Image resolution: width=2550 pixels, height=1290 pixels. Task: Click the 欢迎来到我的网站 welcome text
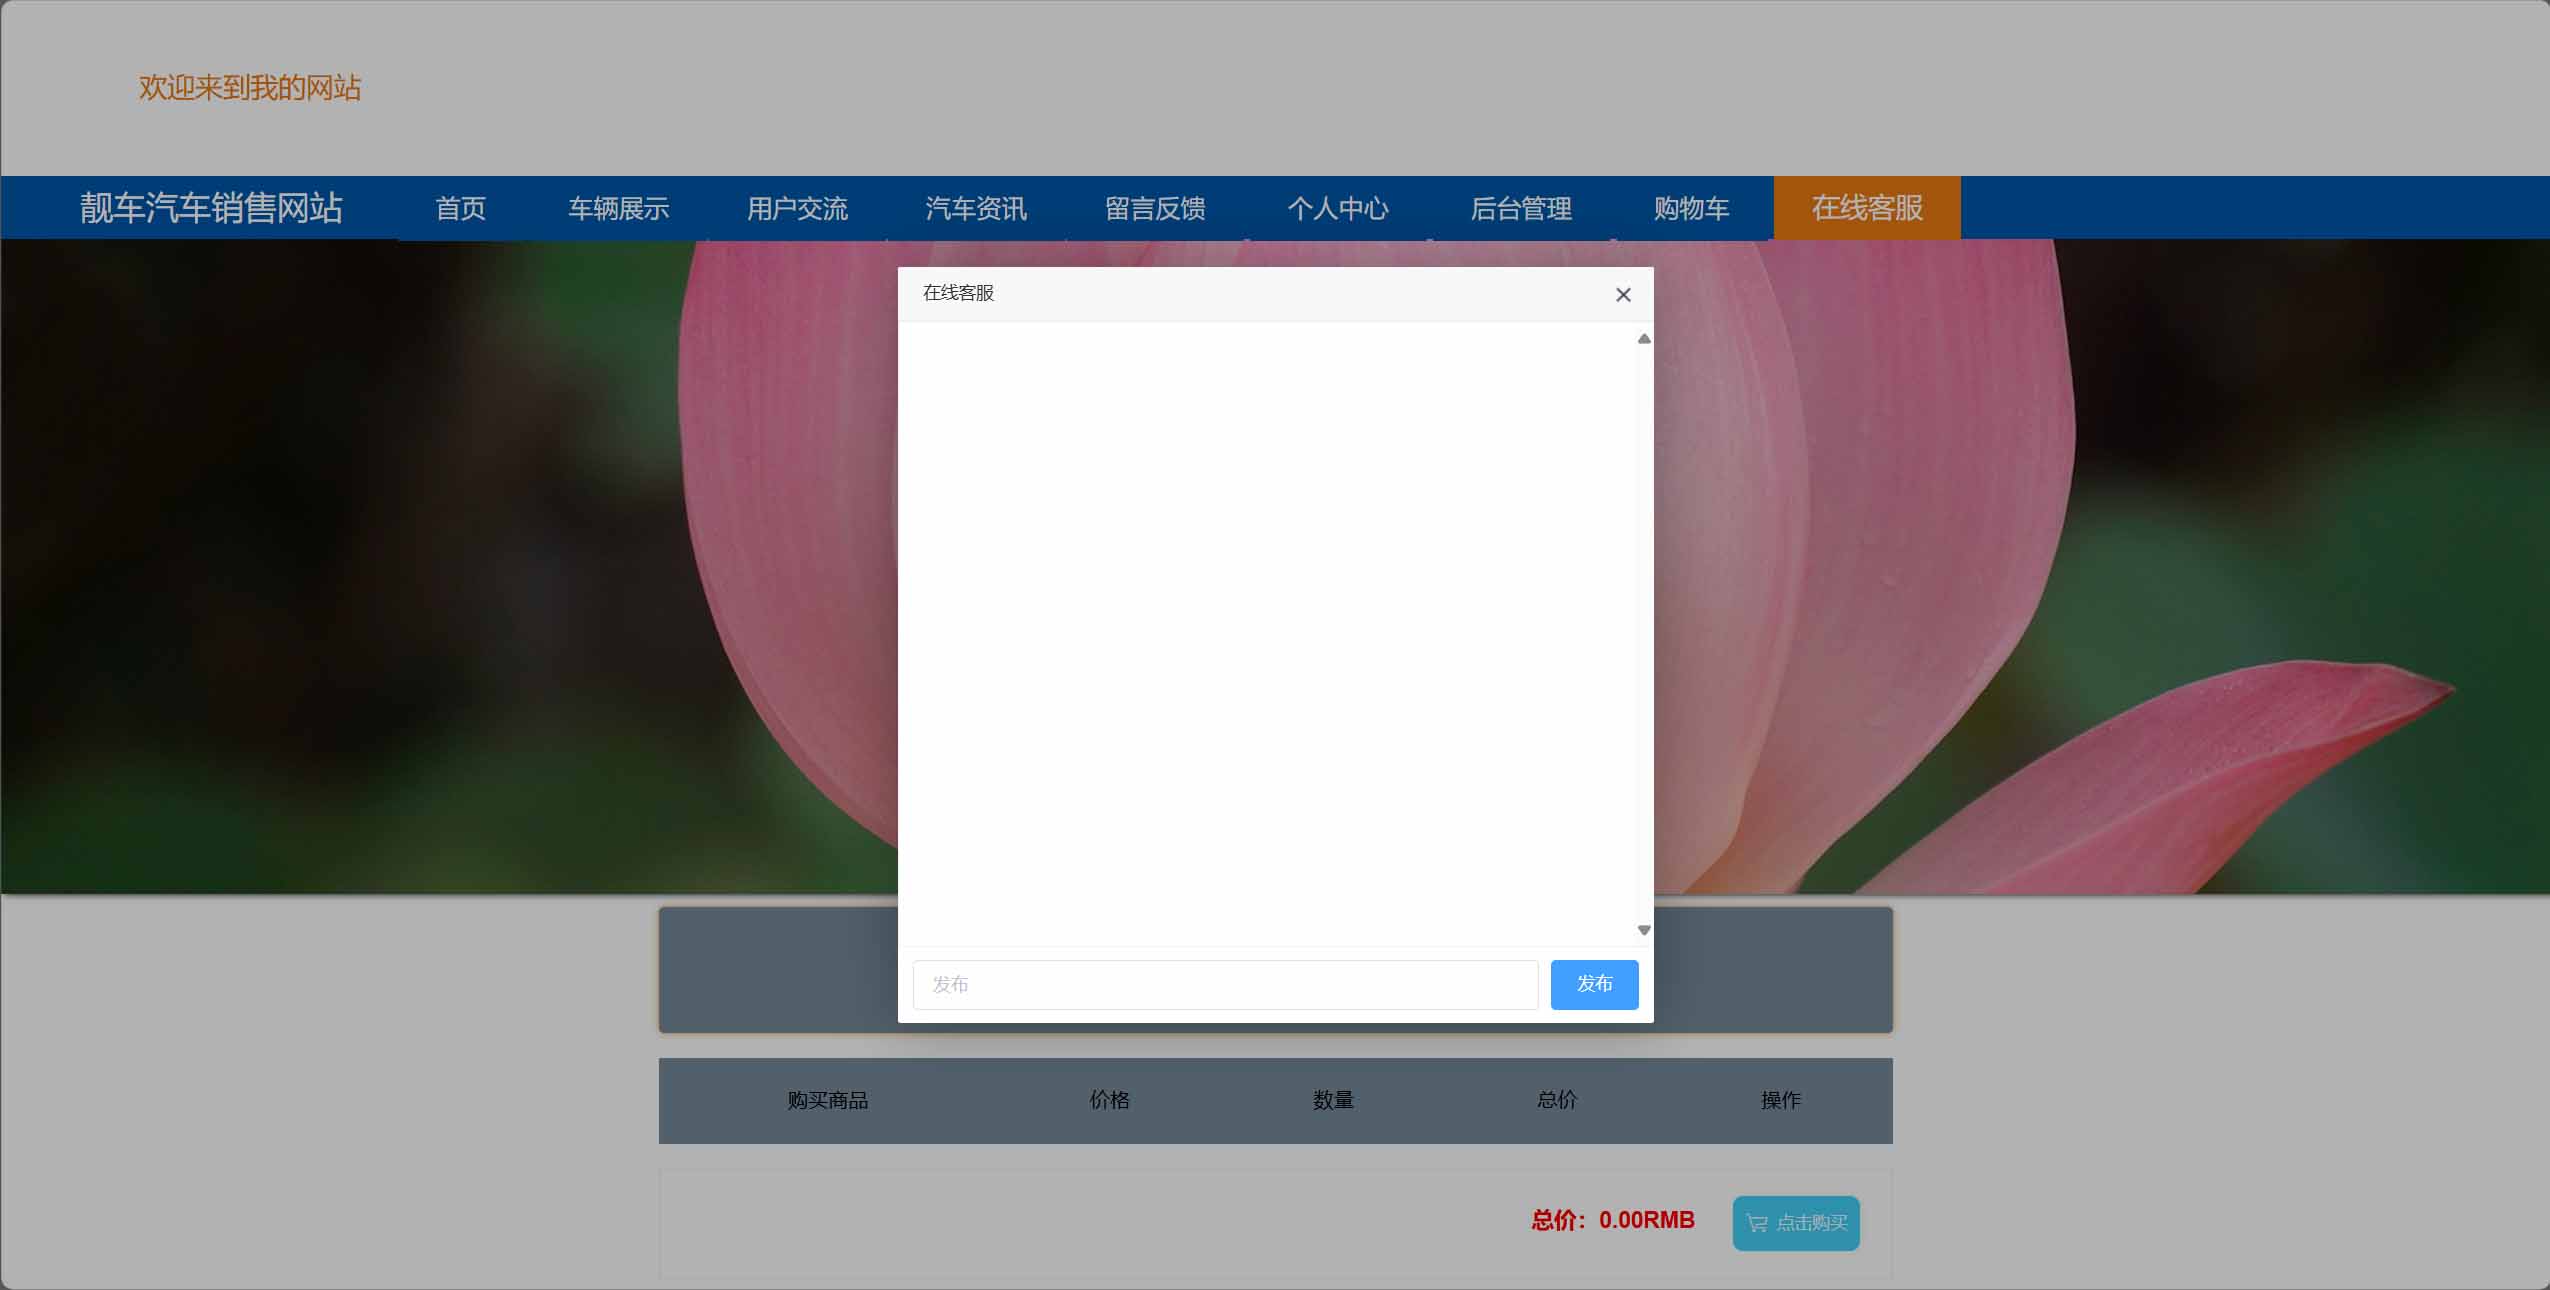(x=250, y=88)
